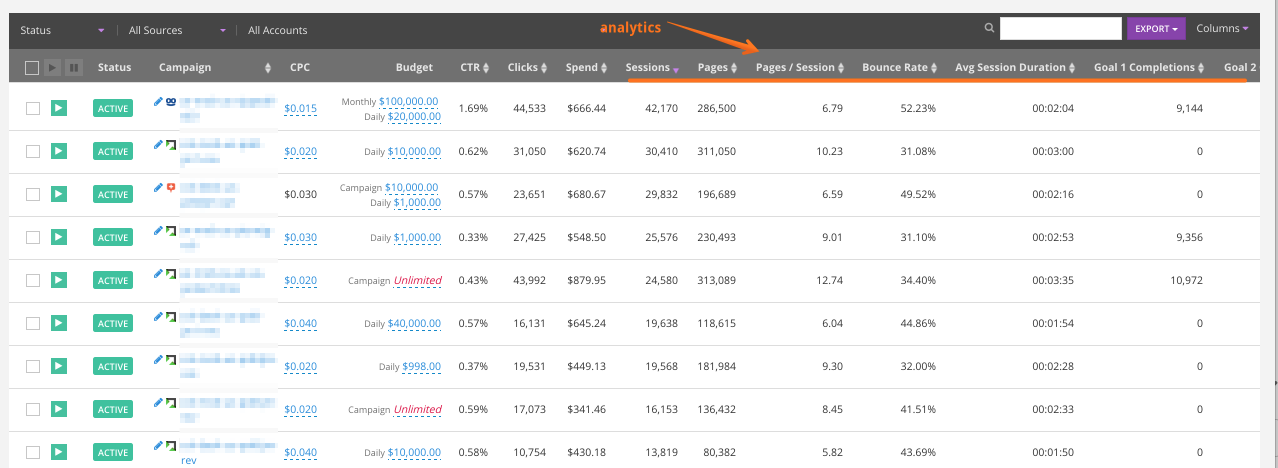
Task: Tick the checkbox on the 43,992 clicks row
Action: click(x=33, y=280)
